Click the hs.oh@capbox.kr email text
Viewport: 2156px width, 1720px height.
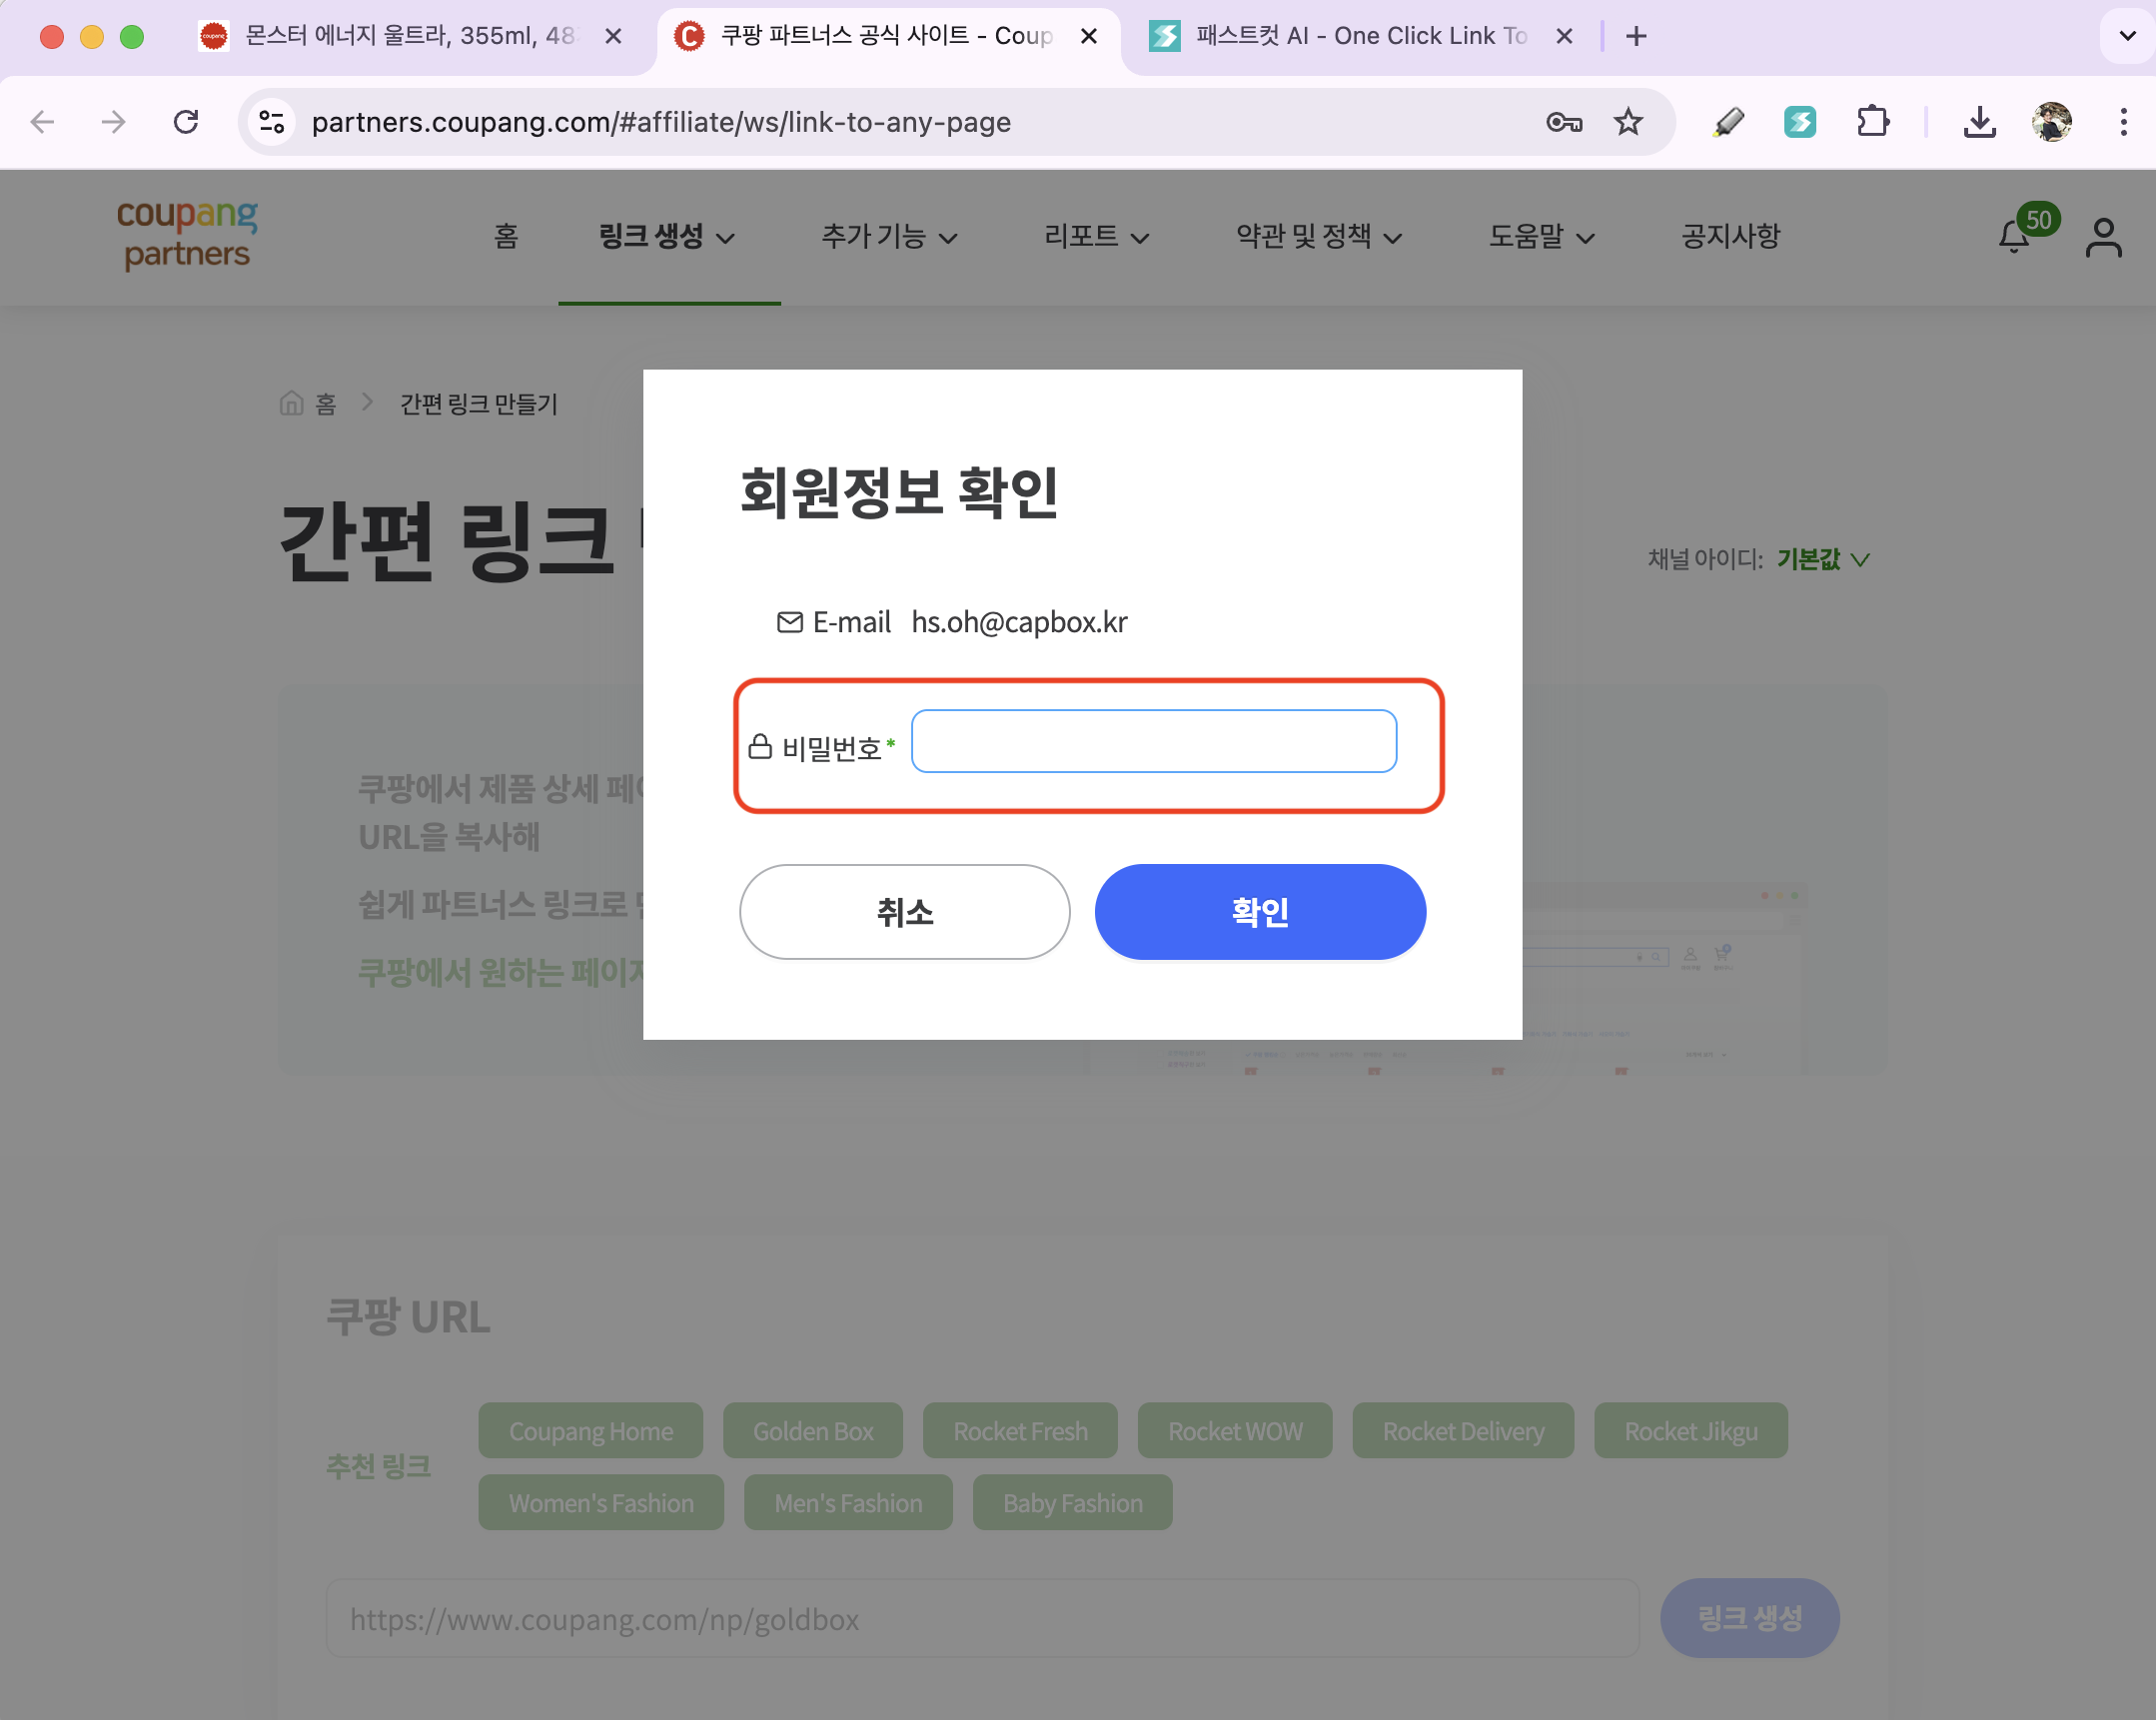tap(1019, 622)
